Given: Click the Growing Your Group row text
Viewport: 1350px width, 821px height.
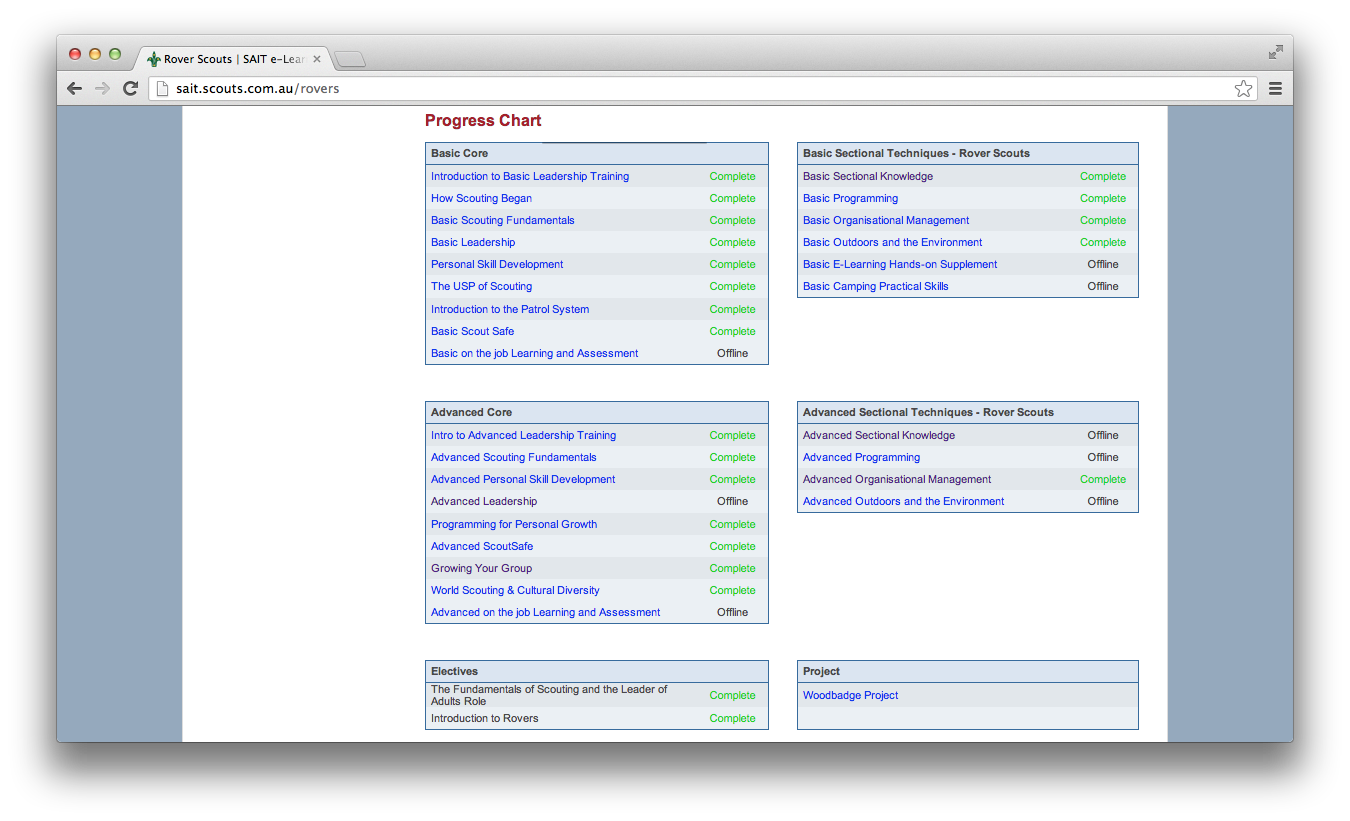Looking at the screenshot, I should pos(481,568).
